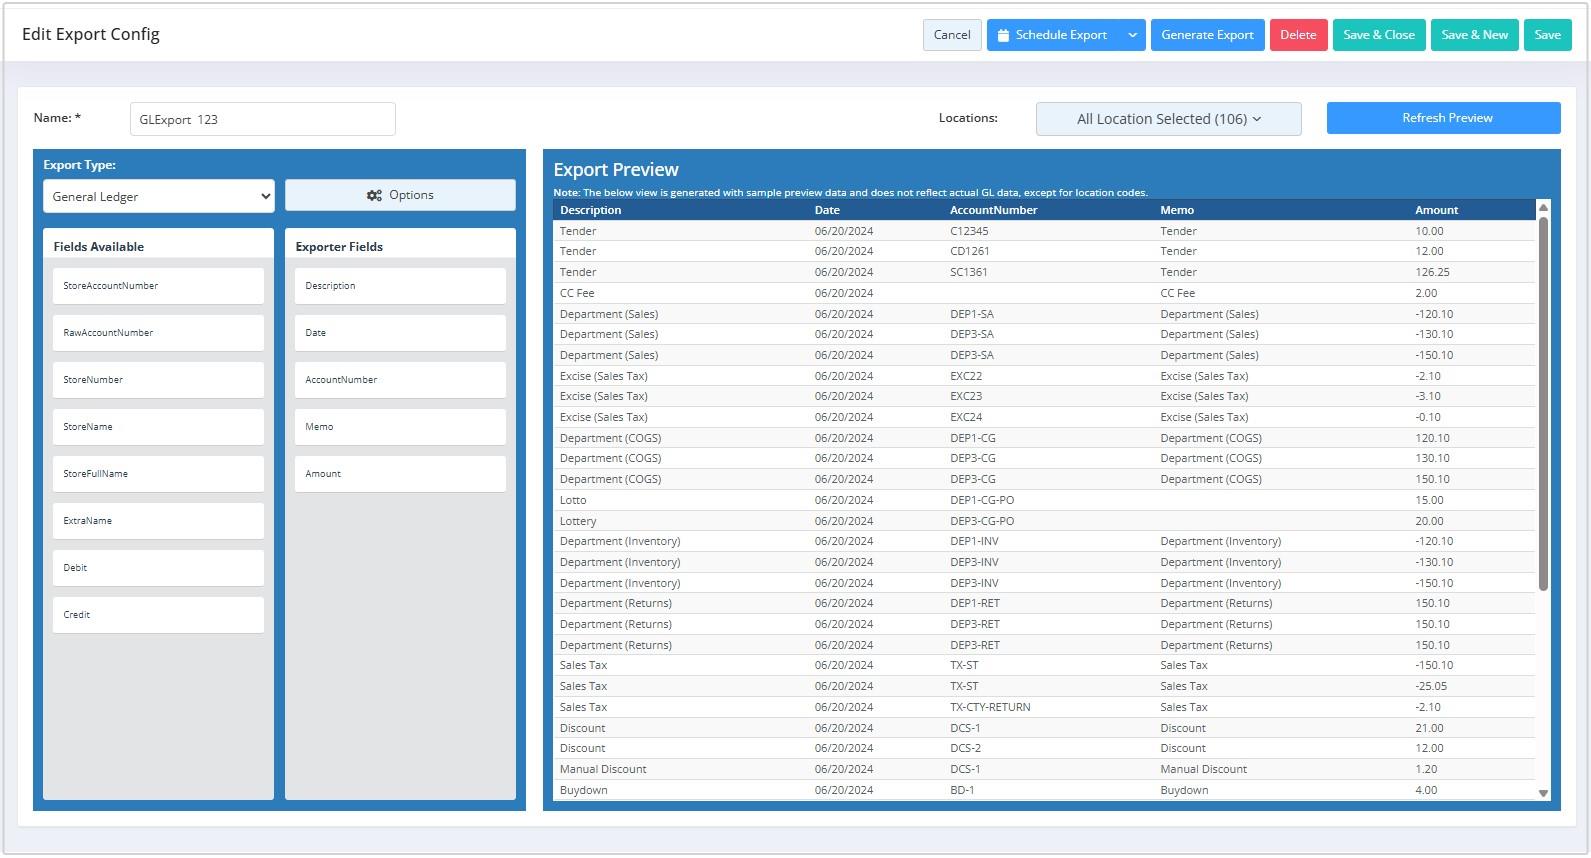Click into the Name input field
Viewport: 1591px width, 858px height.
262,119
